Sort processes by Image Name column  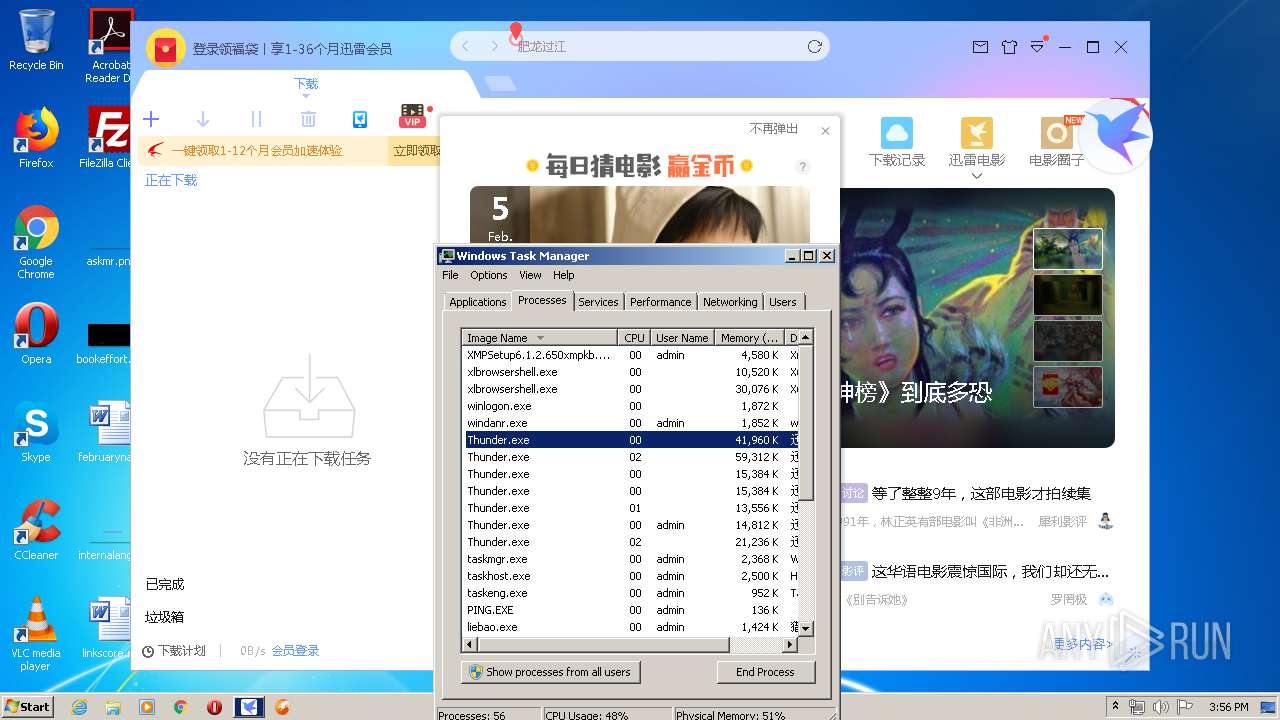click(x=540, y=338)
